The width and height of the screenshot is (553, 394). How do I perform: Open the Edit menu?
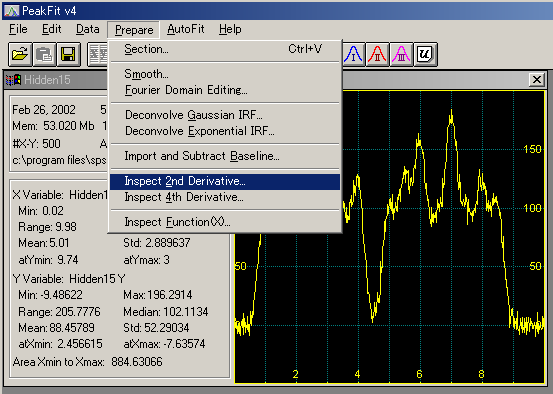click(51, 29)
